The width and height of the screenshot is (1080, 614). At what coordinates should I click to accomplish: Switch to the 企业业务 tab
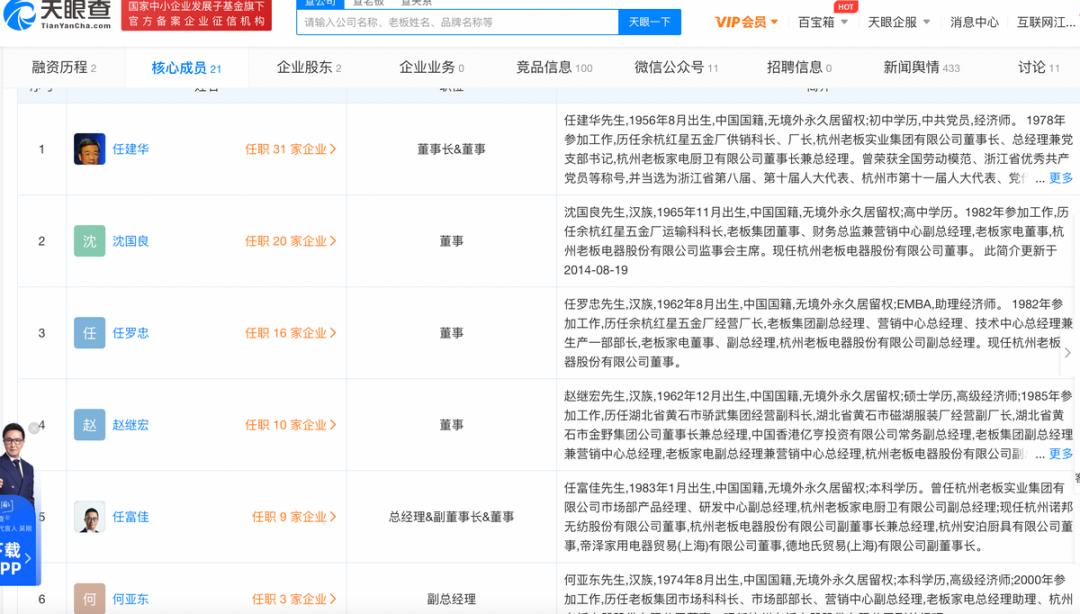[x=431, y=68]
